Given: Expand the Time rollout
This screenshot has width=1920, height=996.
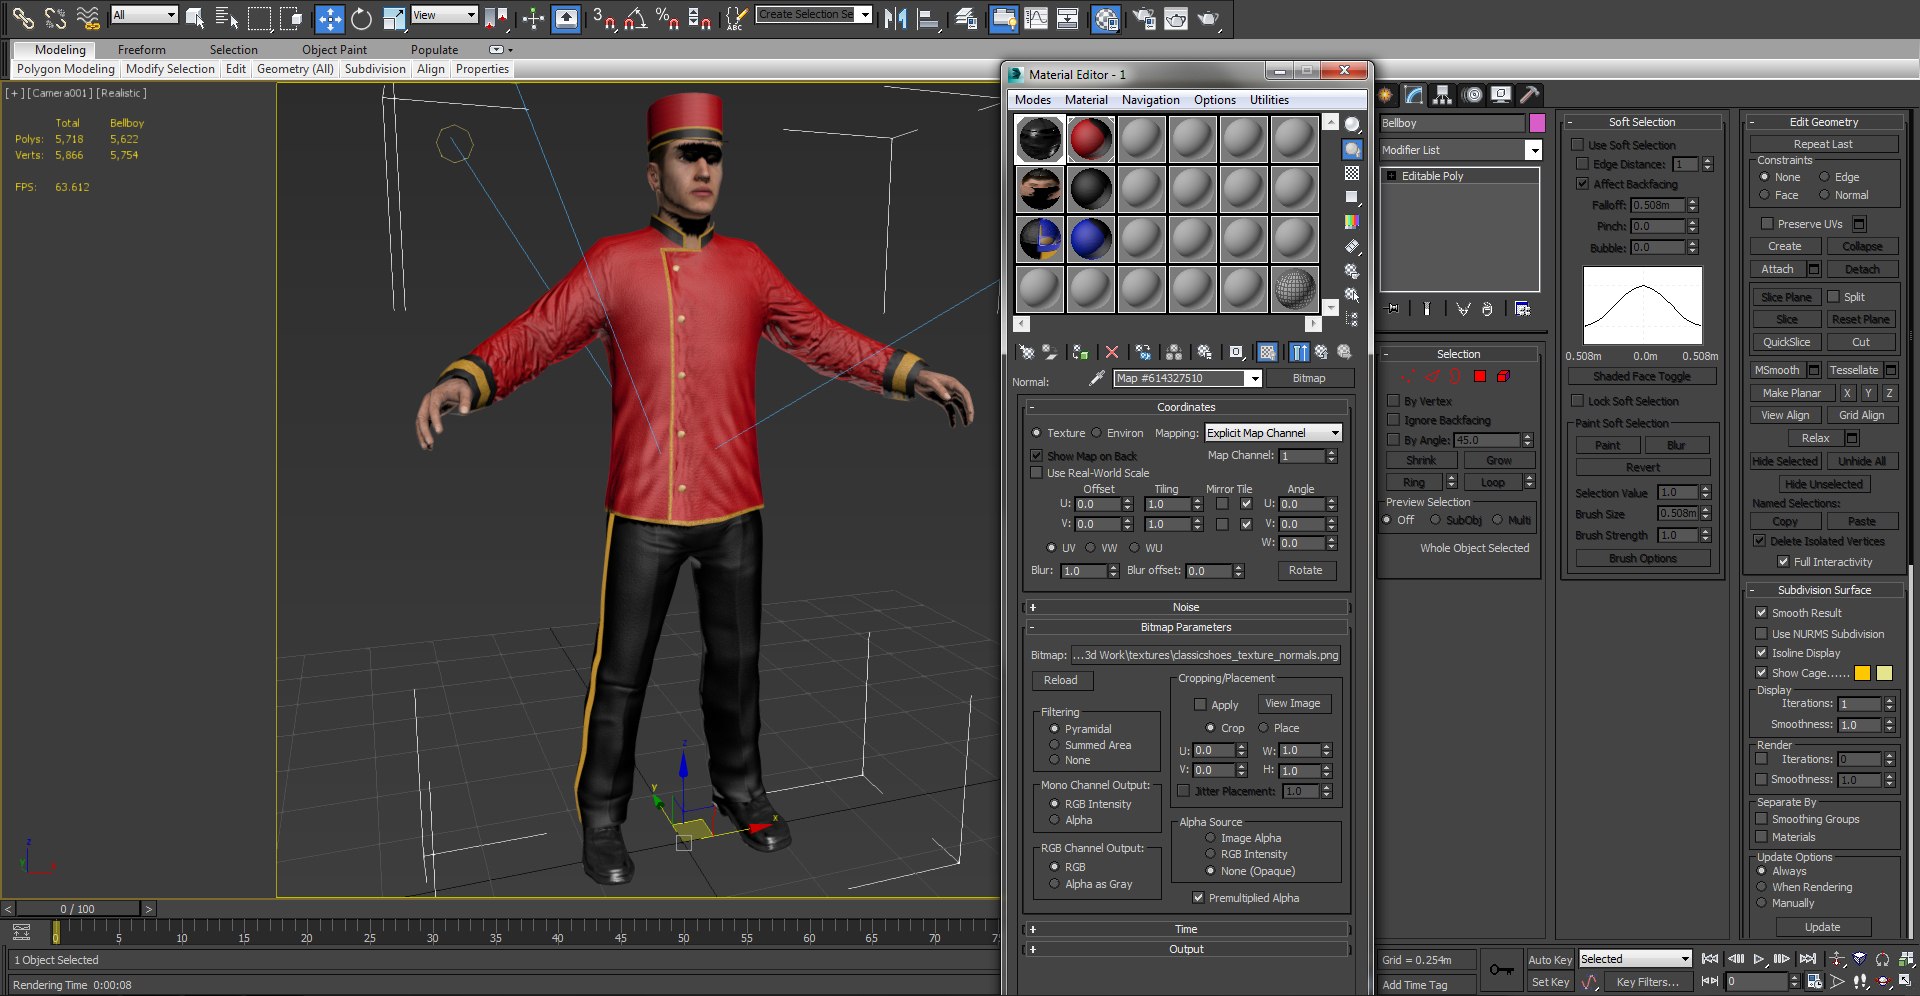Looking at the screenshot, I should [x=1186, y=929].
